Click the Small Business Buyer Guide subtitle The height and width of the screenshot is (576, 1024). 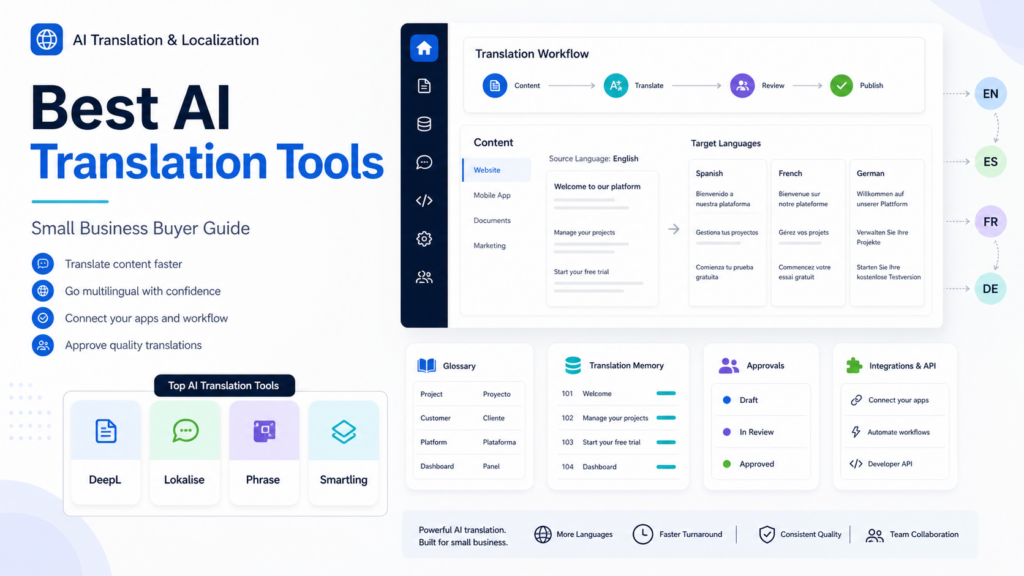pyautogui.click(x=140, y=228)
